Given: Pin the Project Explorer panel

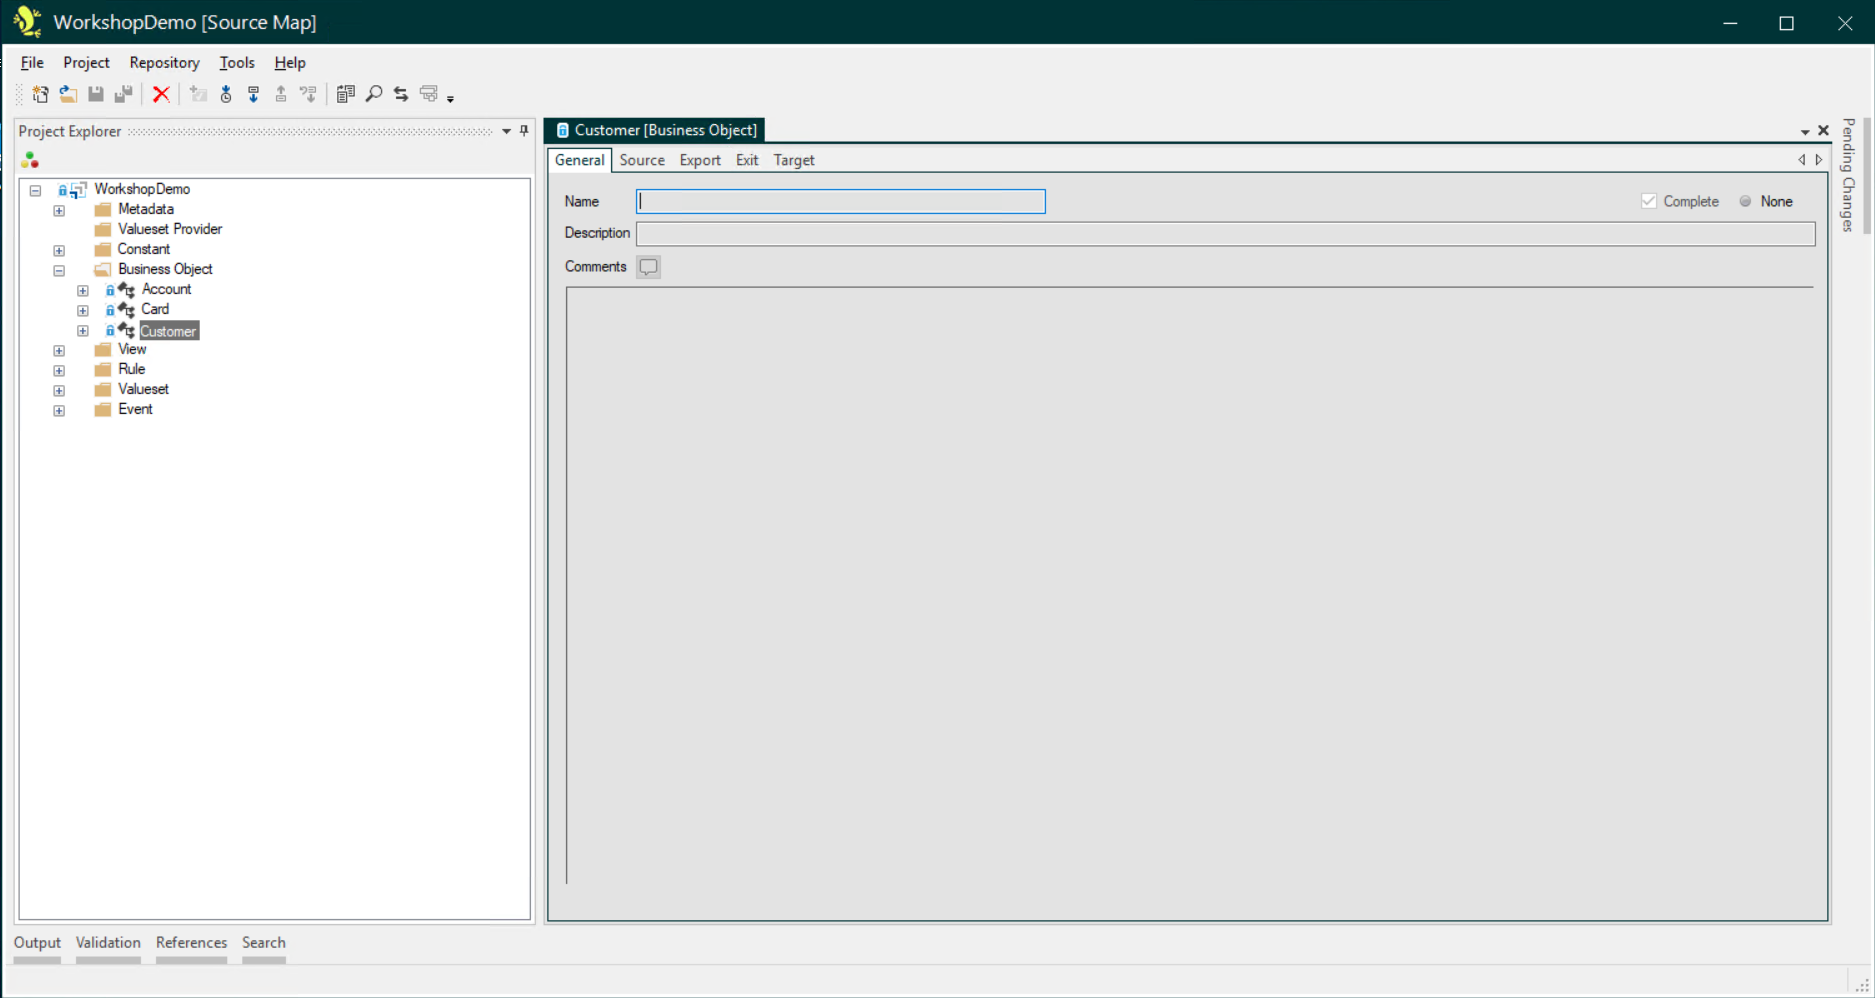Looking at the screenshot, I should pyautogui.click(x=524, y=131).
